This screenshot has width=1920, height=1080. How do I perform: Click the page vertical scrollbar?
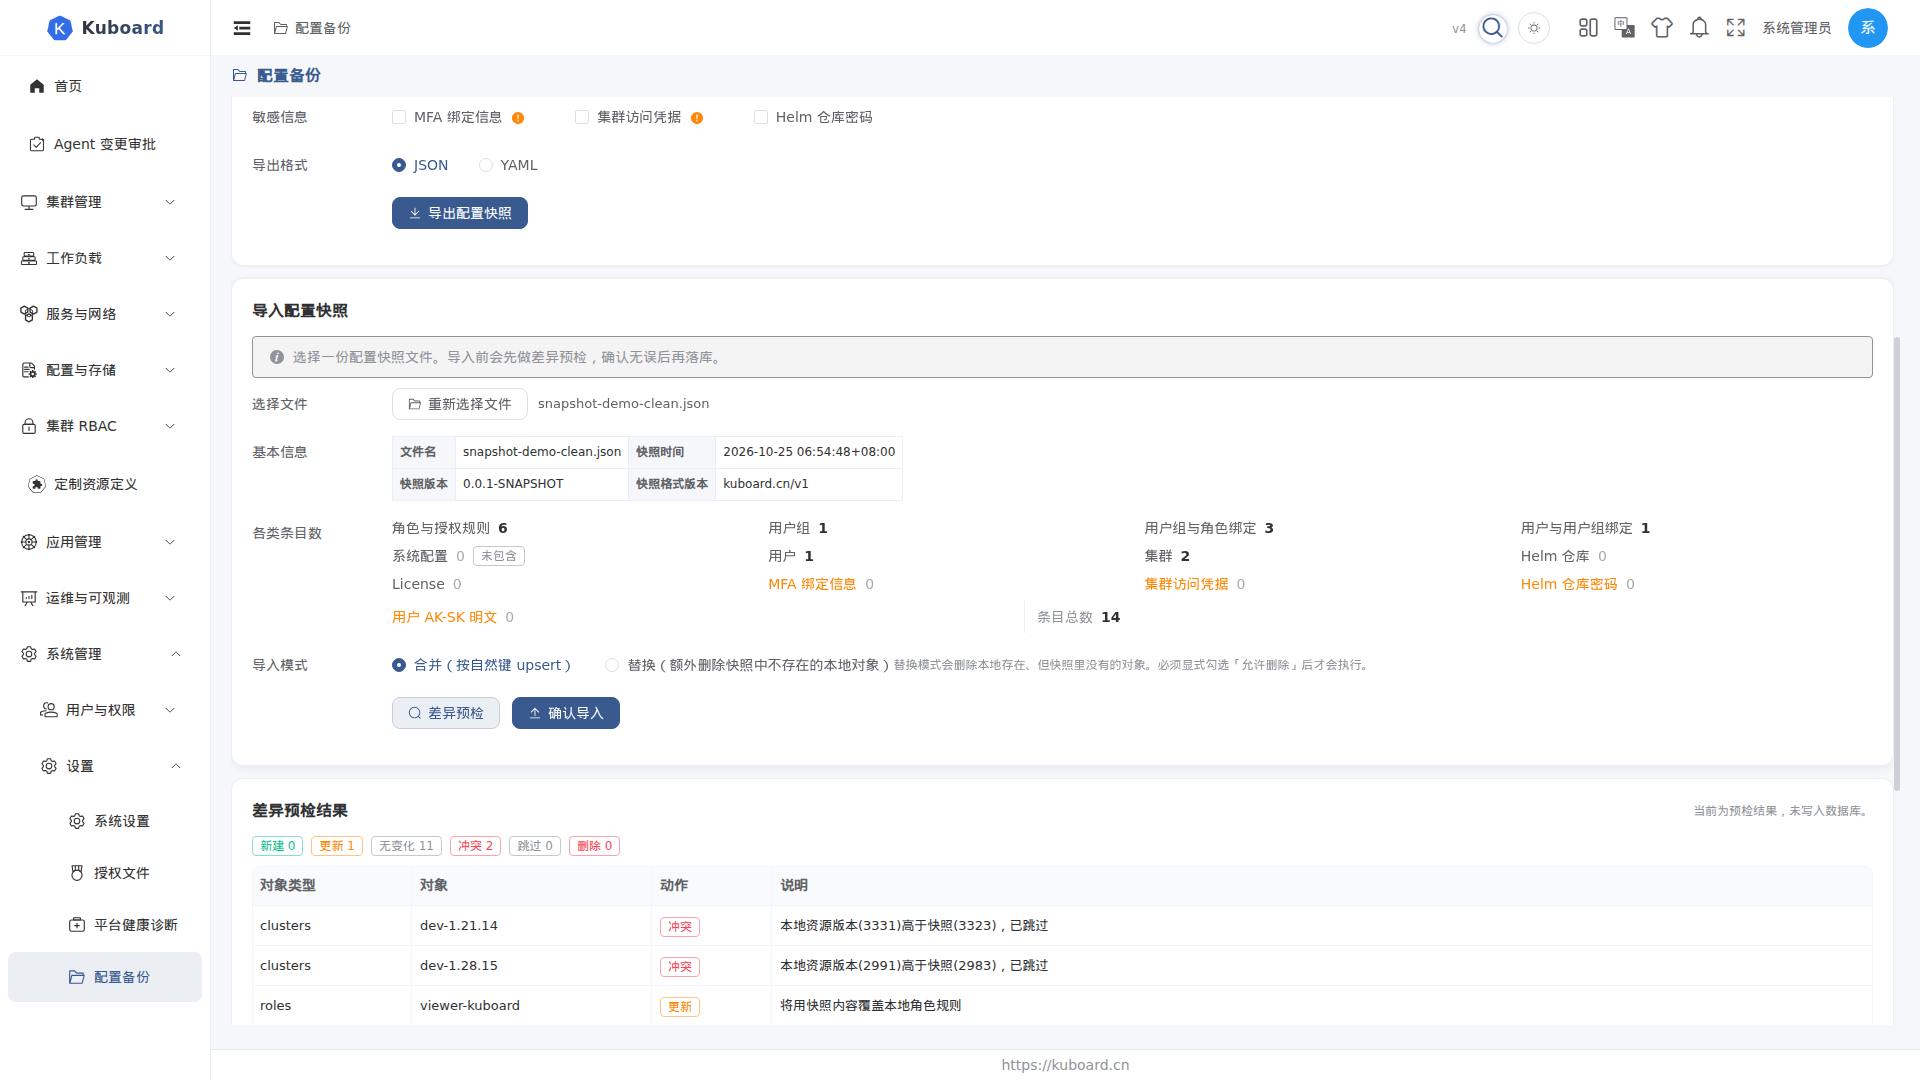click(x=1897, y=563)
